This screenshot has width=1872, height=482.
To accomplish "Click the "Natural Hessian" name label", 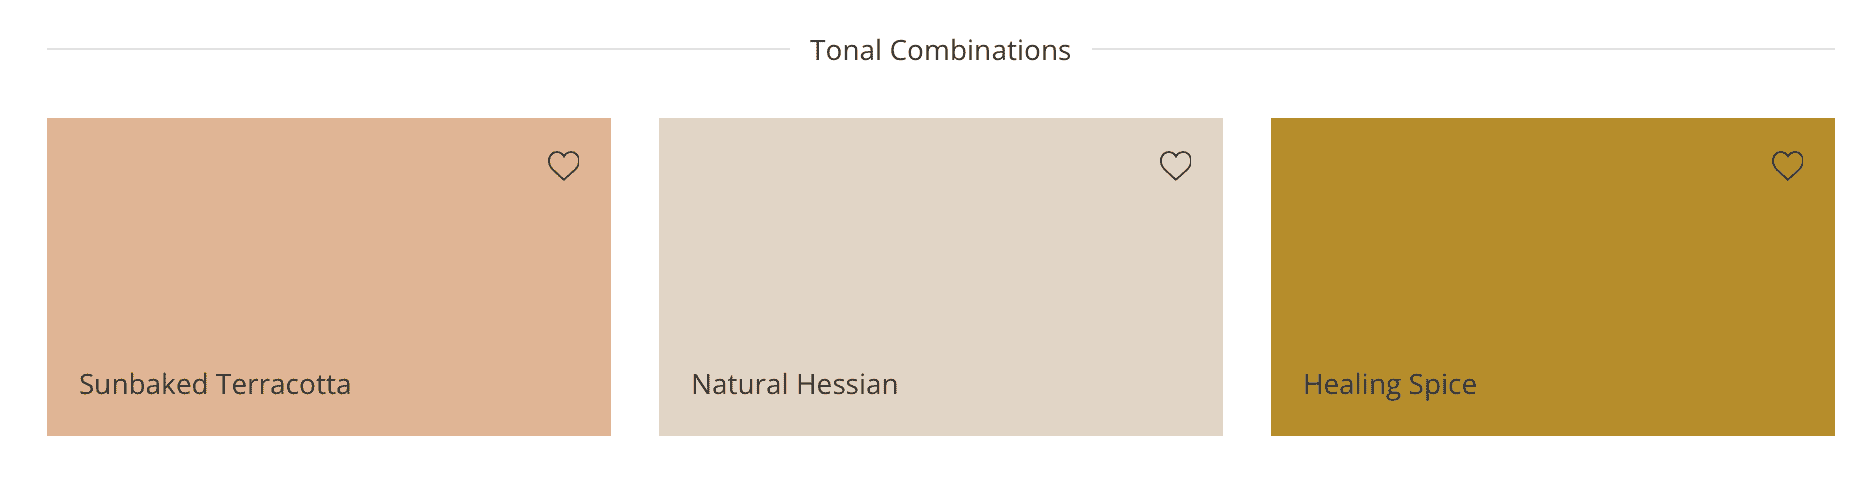I will 795,385.
